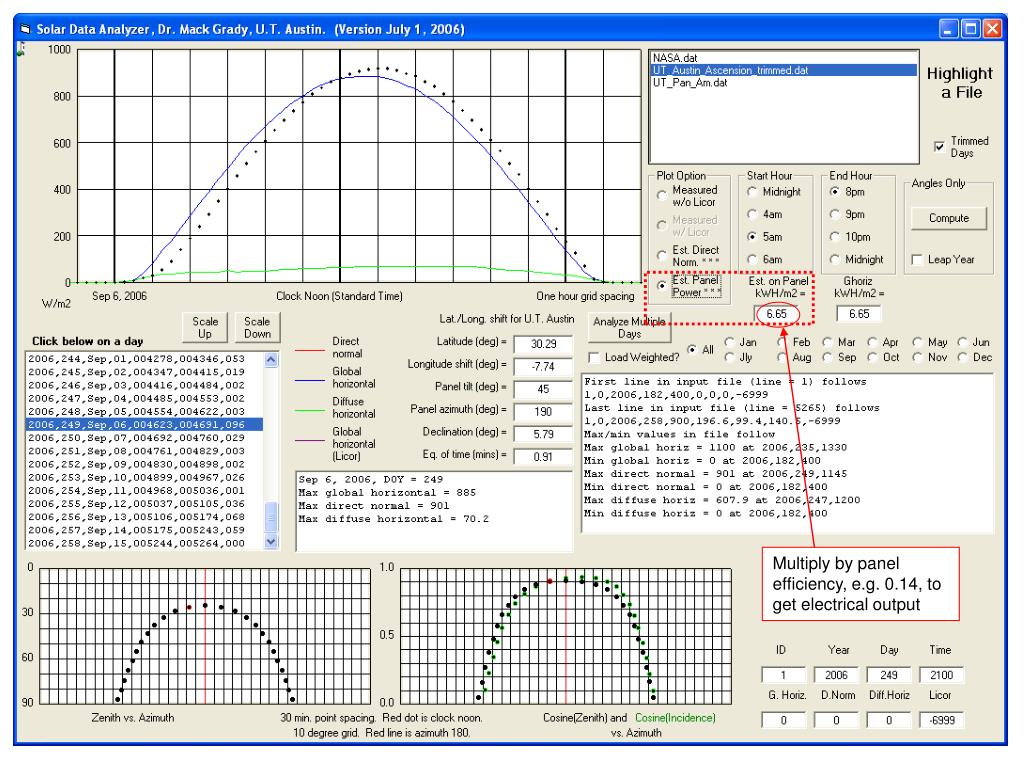Select day row 2006,253,Sep,10

tap(144, 477)
